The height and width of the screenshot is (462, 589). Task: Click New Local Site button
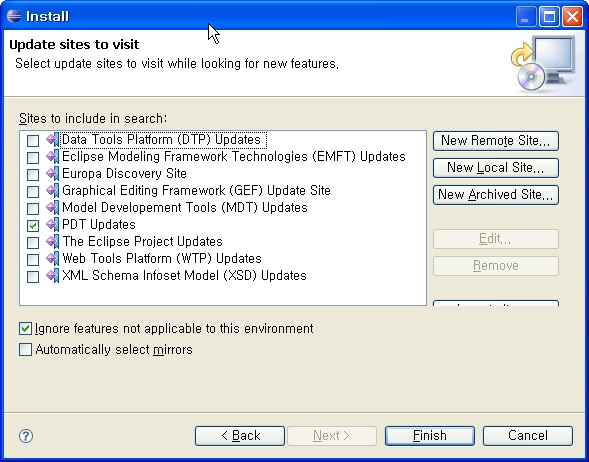(496, 168)
